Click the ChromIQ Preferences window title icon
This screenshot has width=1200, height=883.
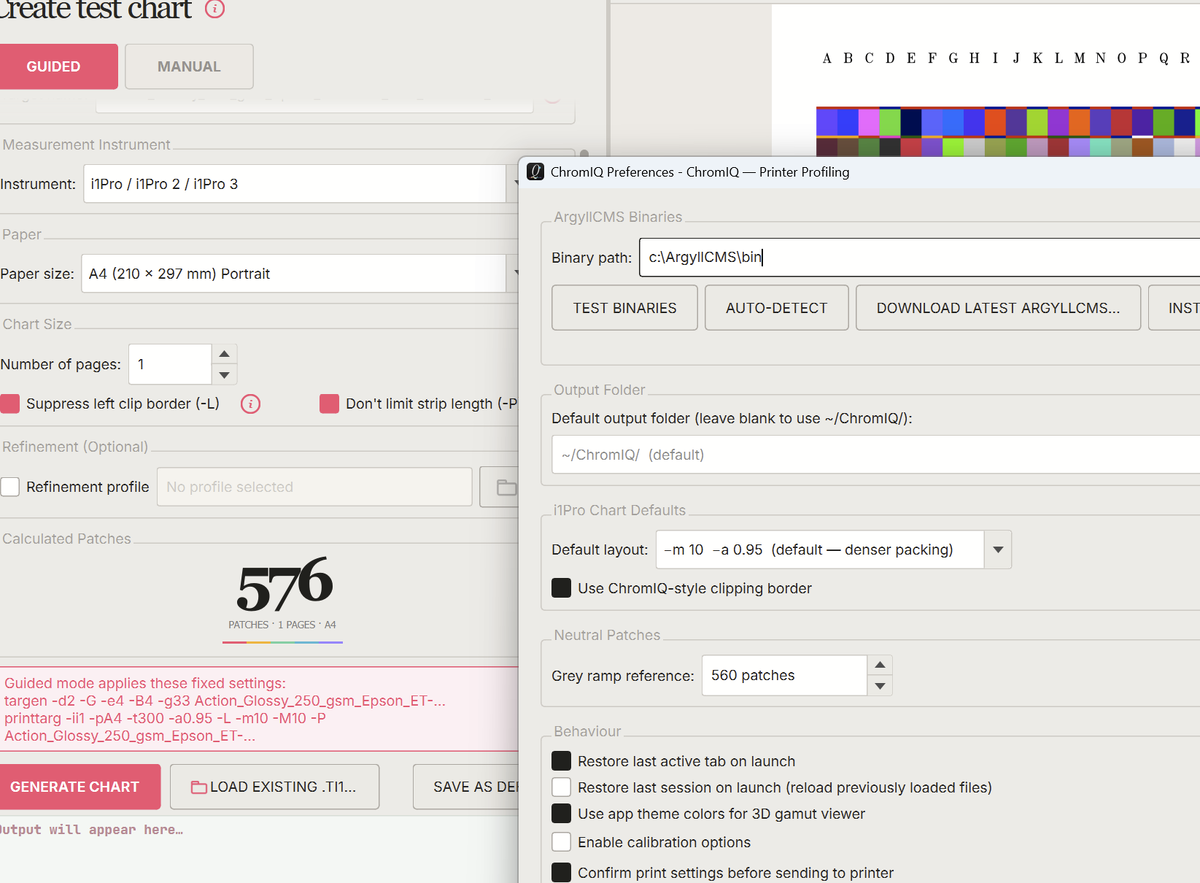pos(536,171)
